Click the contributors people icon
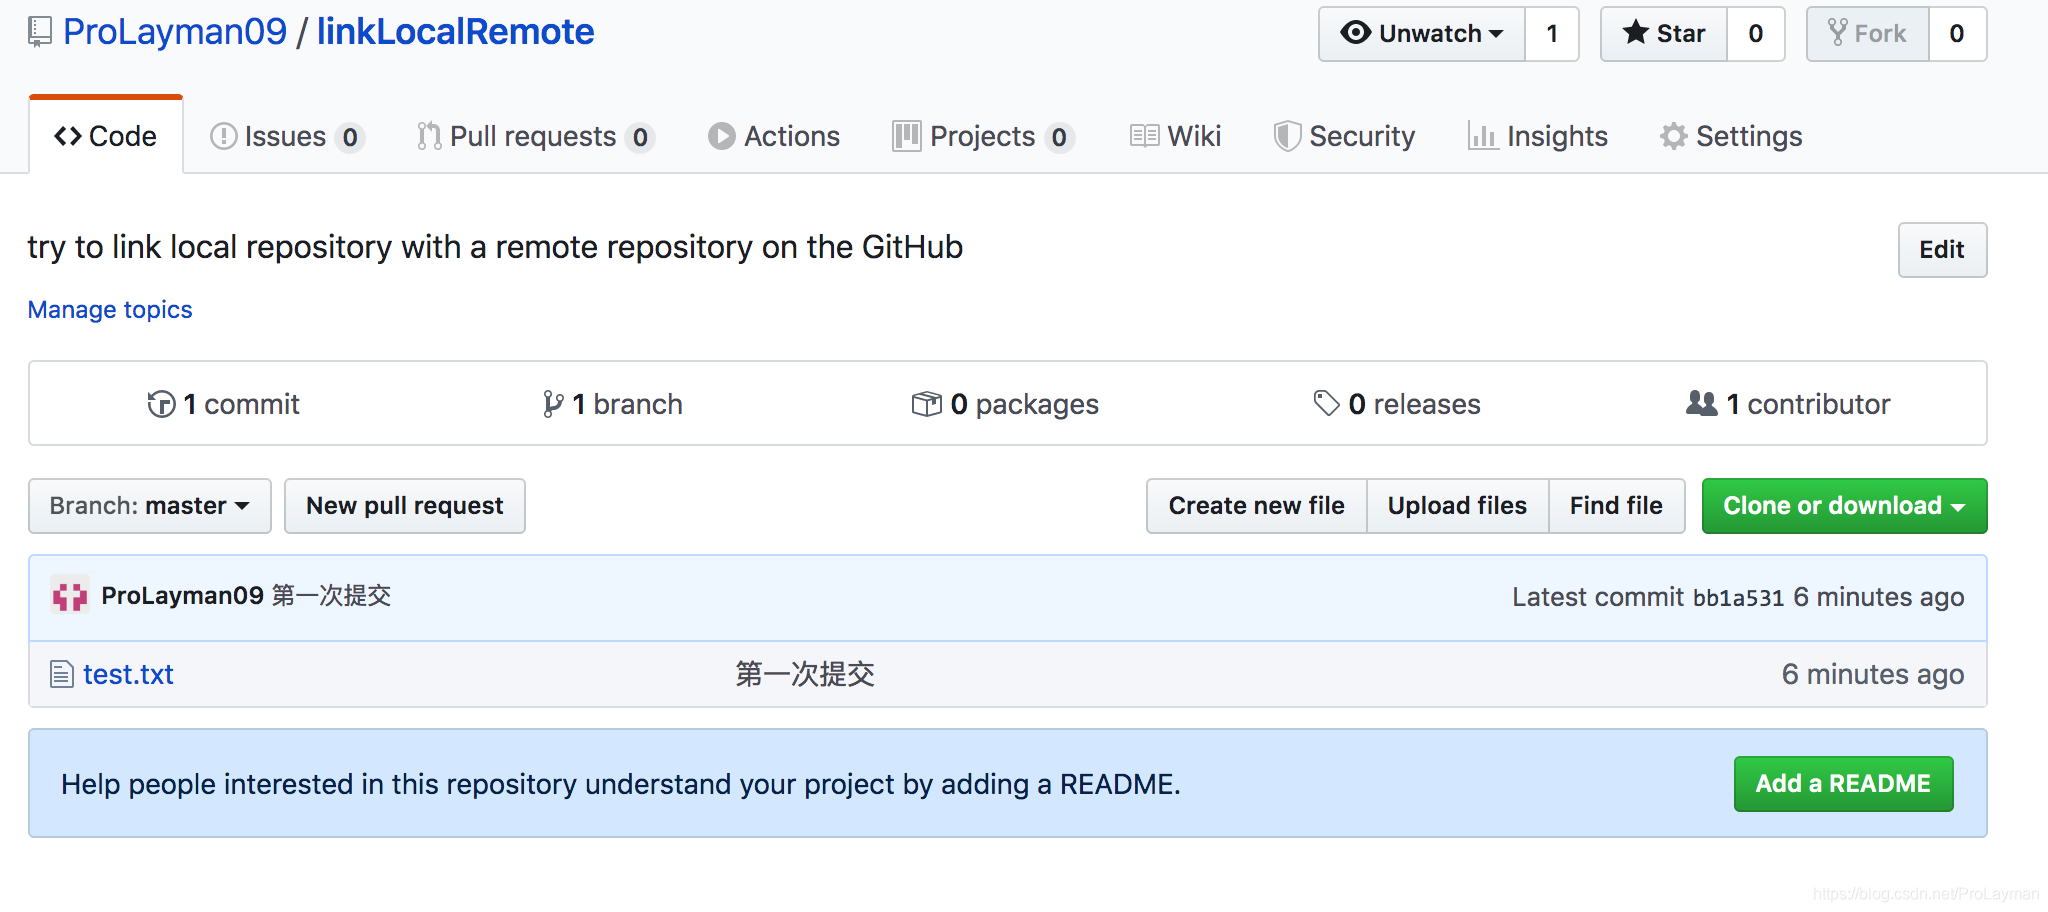Screen dimensions: 2048x912 (1702, 403)
